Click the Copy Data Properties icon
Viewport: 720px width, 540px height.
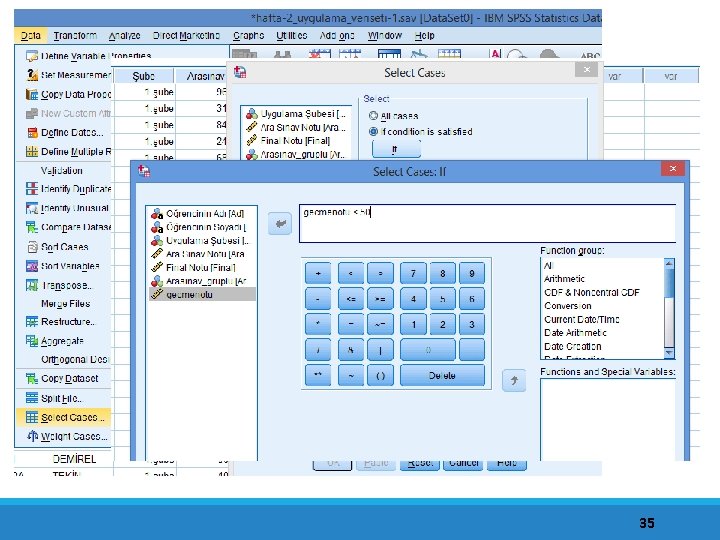(x=32, y=94)
